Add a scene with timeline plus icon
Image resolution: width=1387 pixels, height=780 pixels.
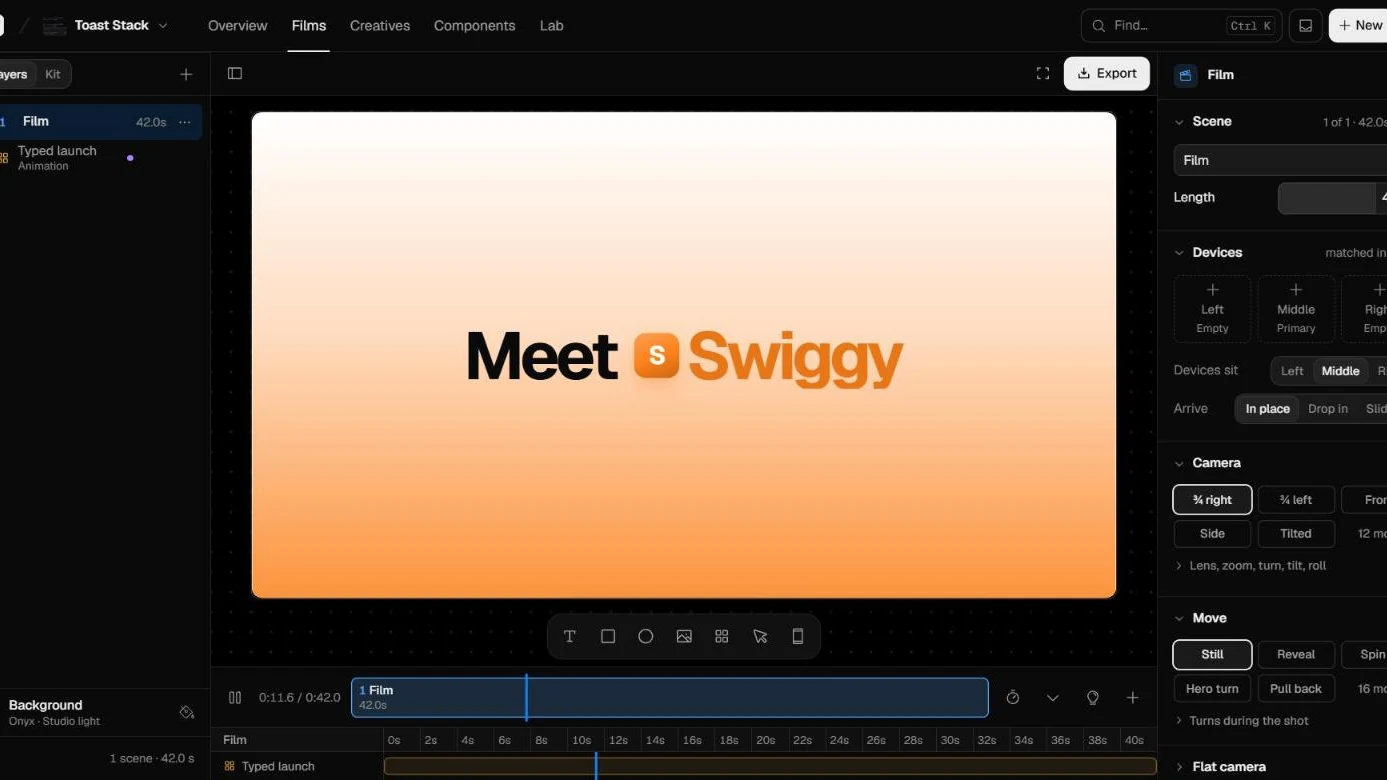coord(1132,697)
